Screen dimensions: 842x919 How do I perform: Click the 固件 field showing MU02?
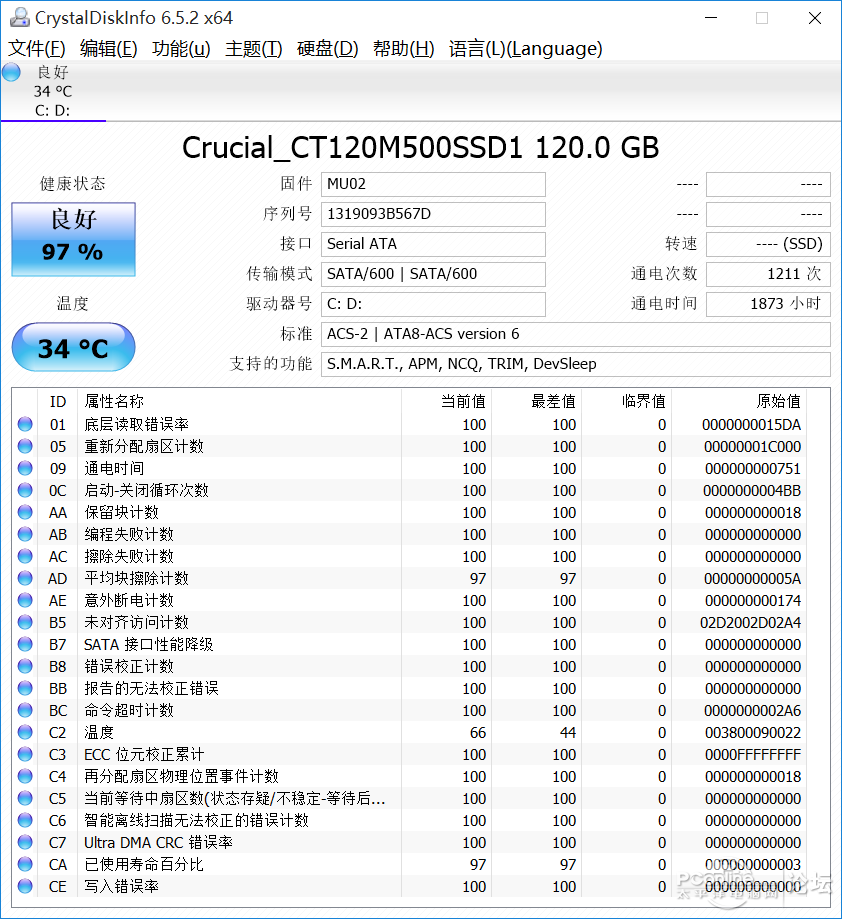click(x=433, y=184)
